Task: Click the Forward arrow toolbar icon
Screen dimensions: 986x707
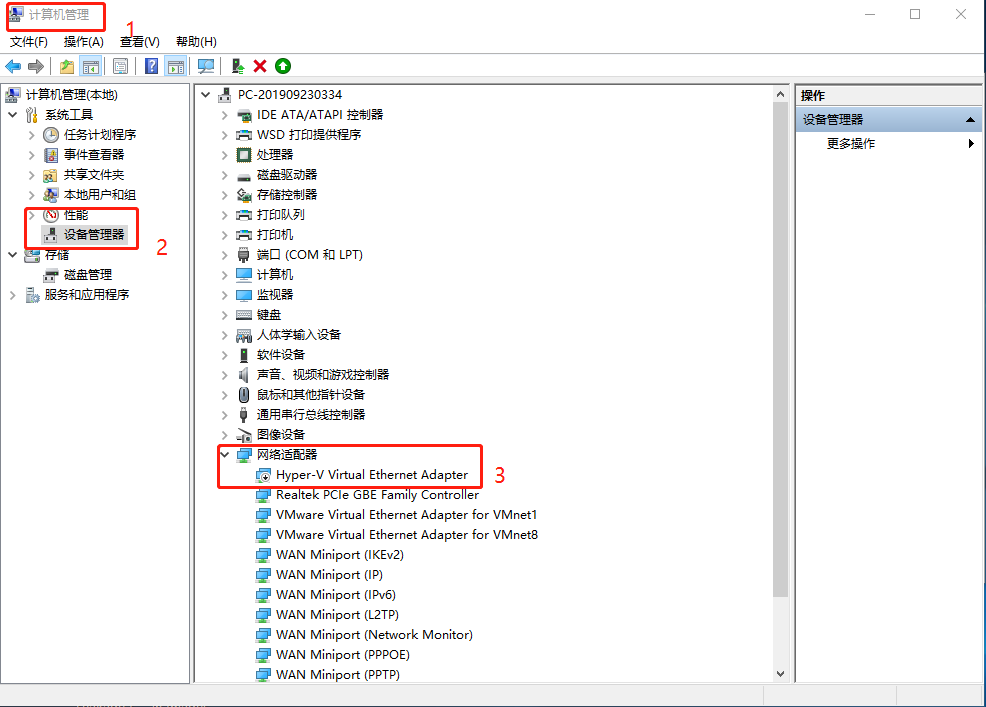Action: (36, 66)
